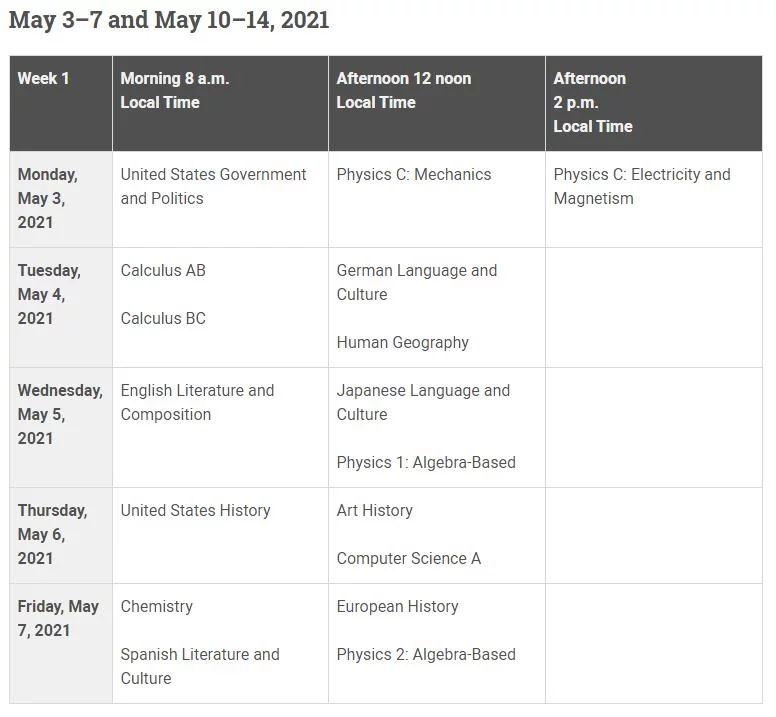
Task: Click the Calculus AB exam entry
Action: [163, 271]
